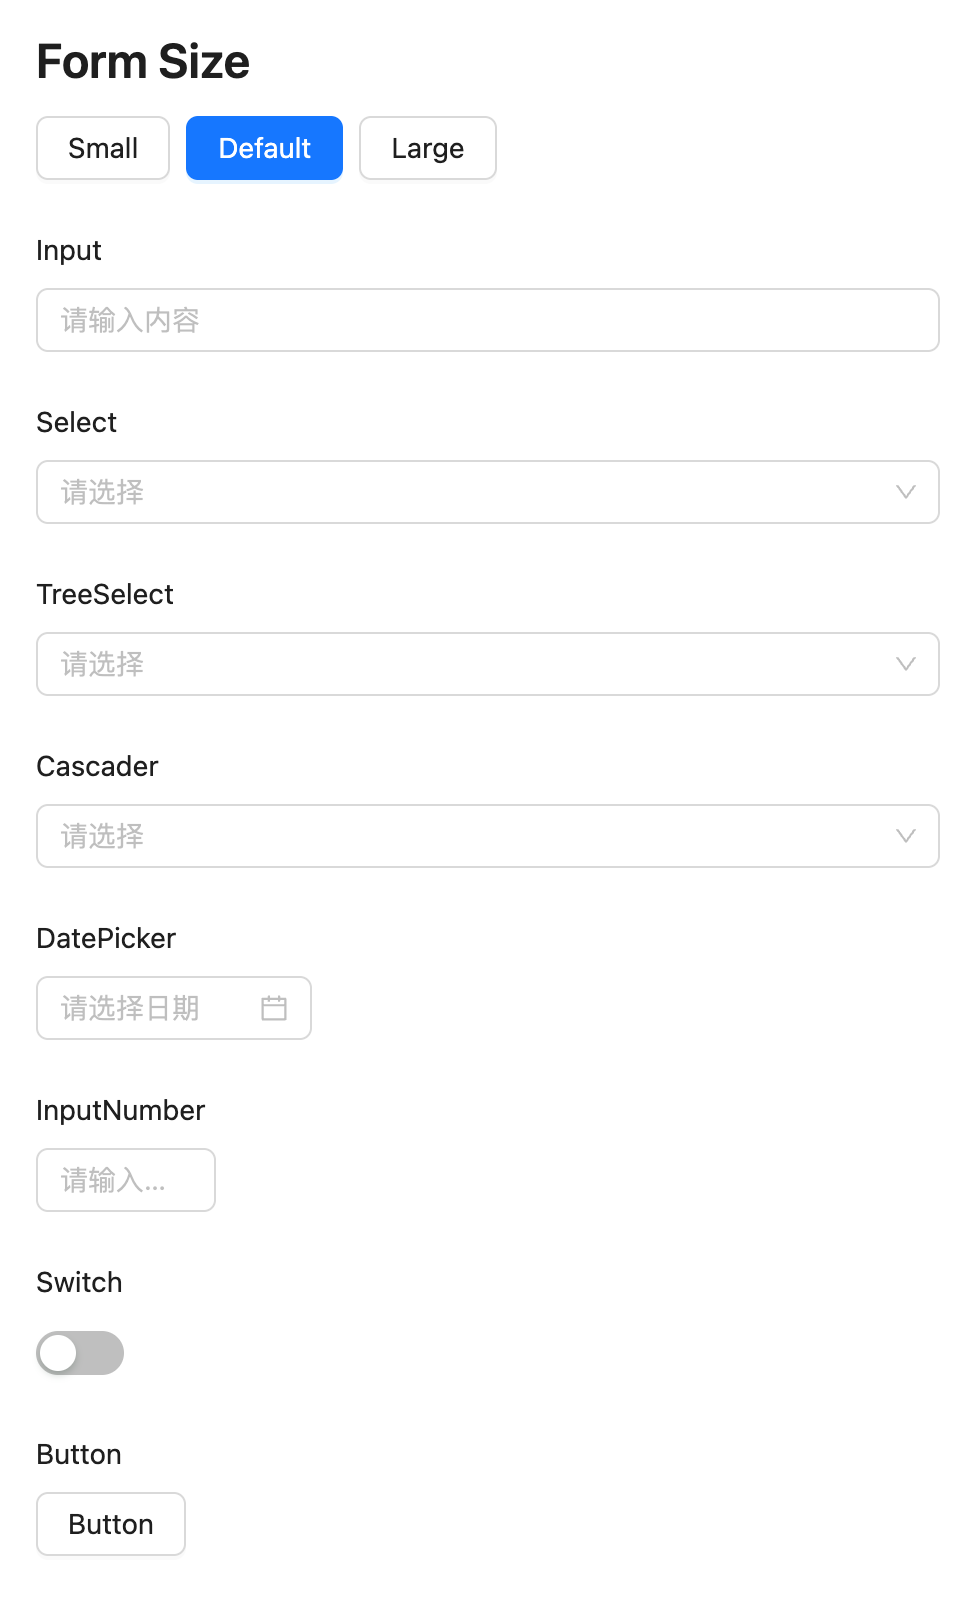
Task: Focus the InputNumber field
Action: (125, 1180)
